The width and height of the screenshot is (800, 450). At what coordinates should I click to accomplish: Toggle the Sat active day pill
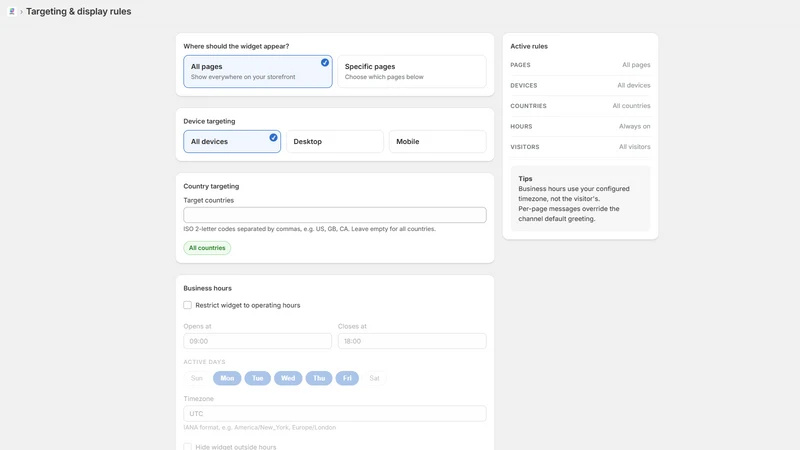pos(374,378)
